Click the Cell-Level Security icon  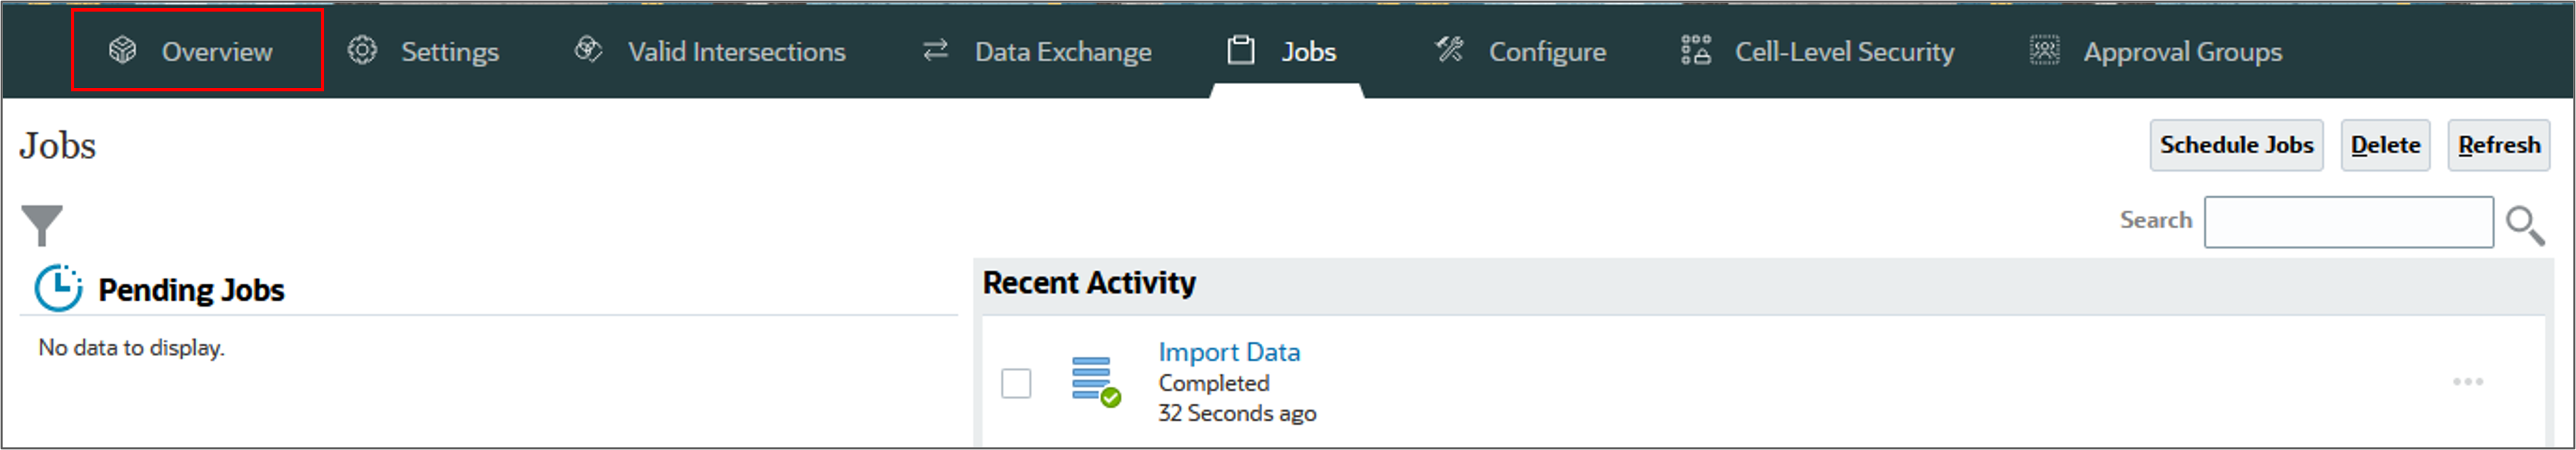(1696, 50)
